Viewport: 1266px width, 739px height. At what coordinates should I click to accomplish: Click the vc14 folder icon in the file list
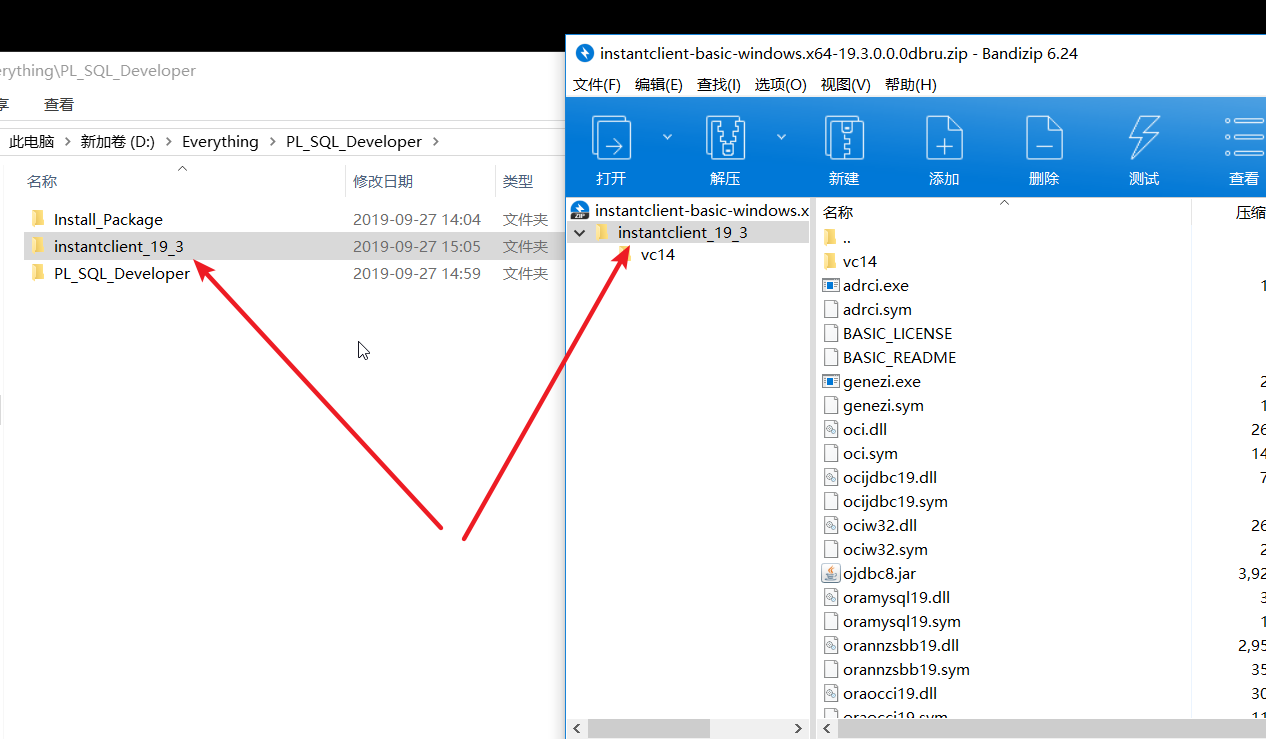pyautogui.click(x=829, y=262)
